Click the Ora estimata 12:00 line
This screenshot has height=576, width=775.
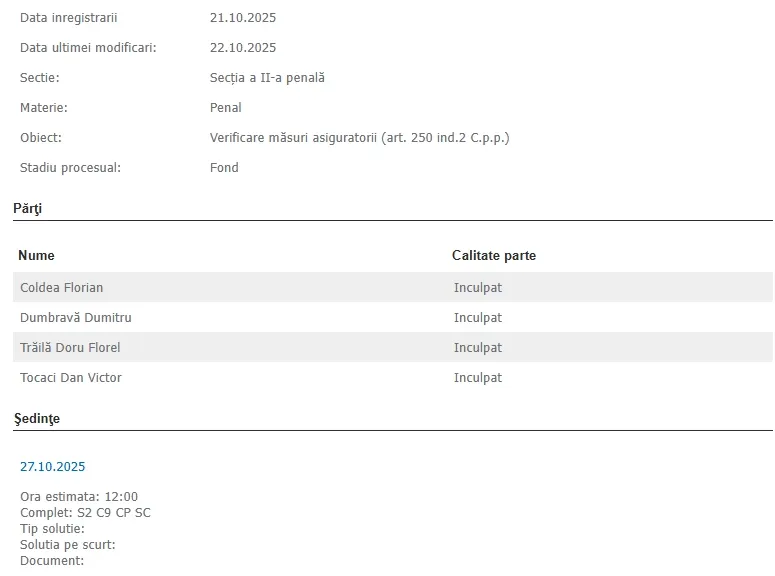(79, 497)
